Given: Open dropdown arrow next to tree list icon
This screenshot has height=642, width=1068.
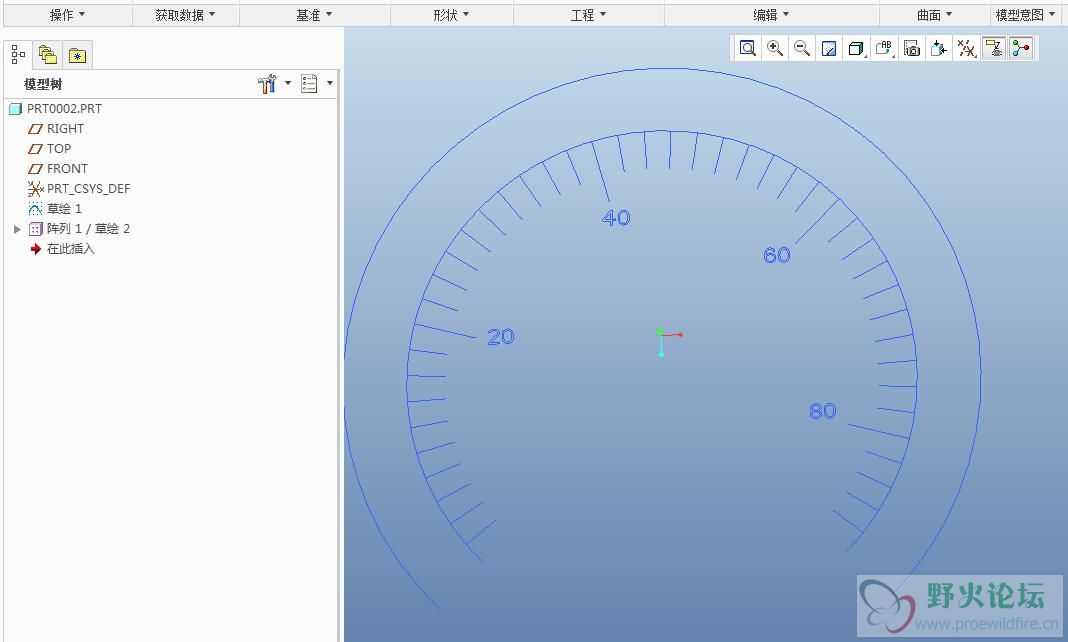Looking at the screenshot, I should [330, 83].
